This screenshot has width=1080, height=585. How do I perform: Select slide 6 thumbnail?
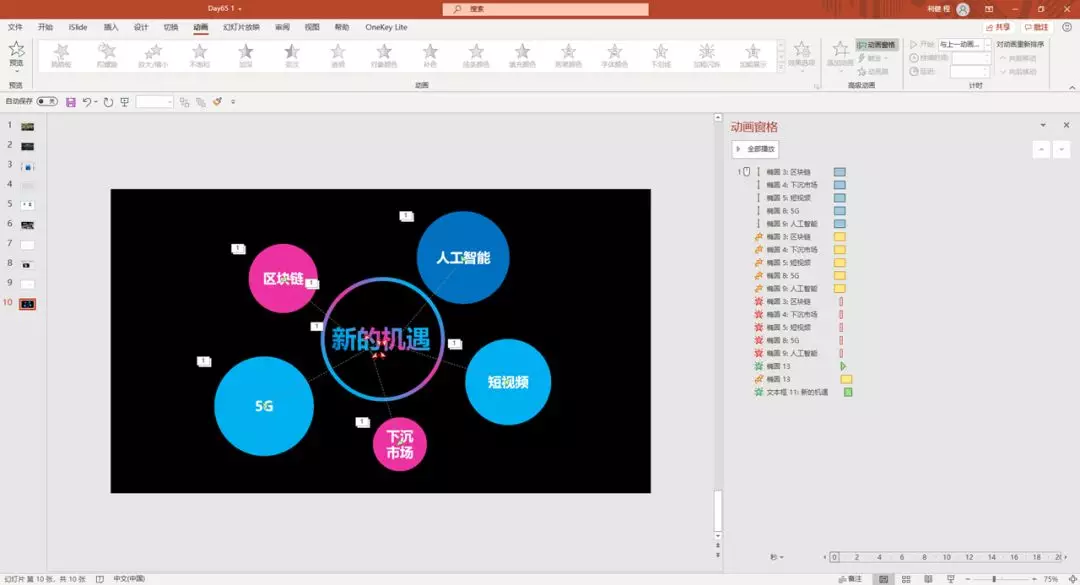point(28,225)
